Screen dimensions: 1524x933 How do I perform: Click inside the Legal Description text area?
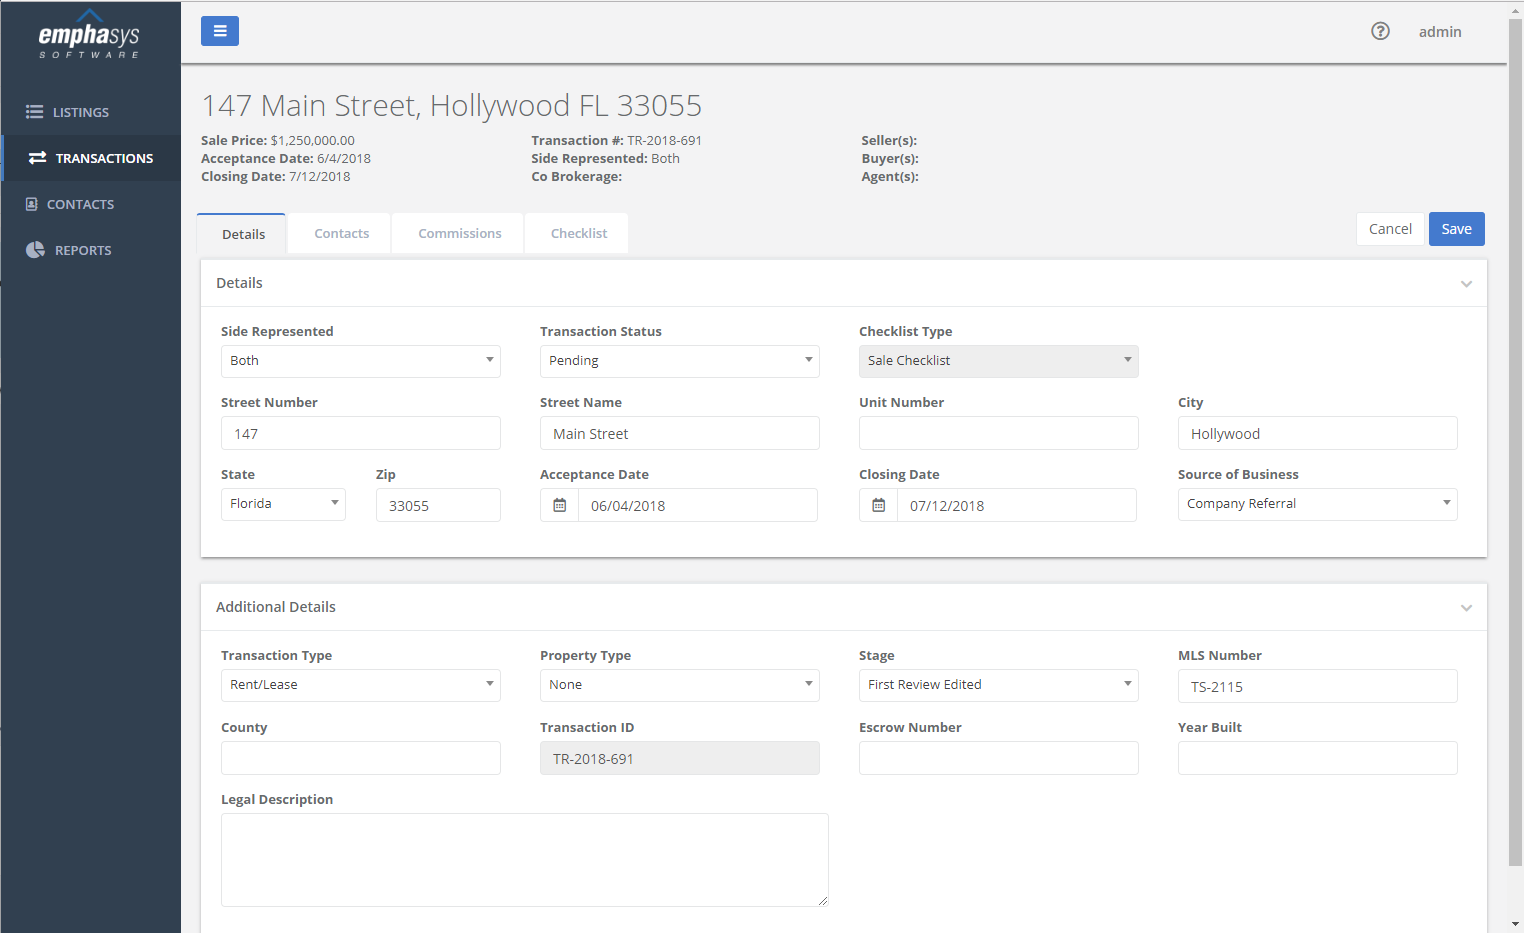pos(524,858)
